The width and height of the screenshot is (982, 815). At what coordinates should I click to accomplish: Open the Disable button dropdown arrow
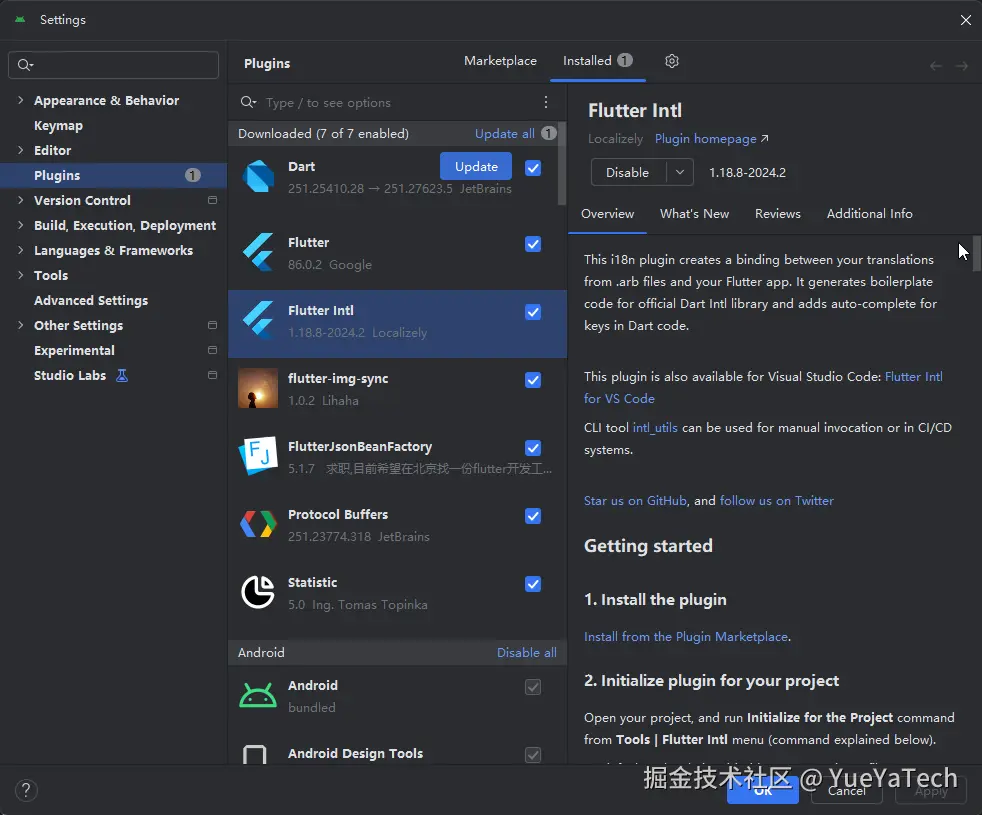[x=680, y=172]
